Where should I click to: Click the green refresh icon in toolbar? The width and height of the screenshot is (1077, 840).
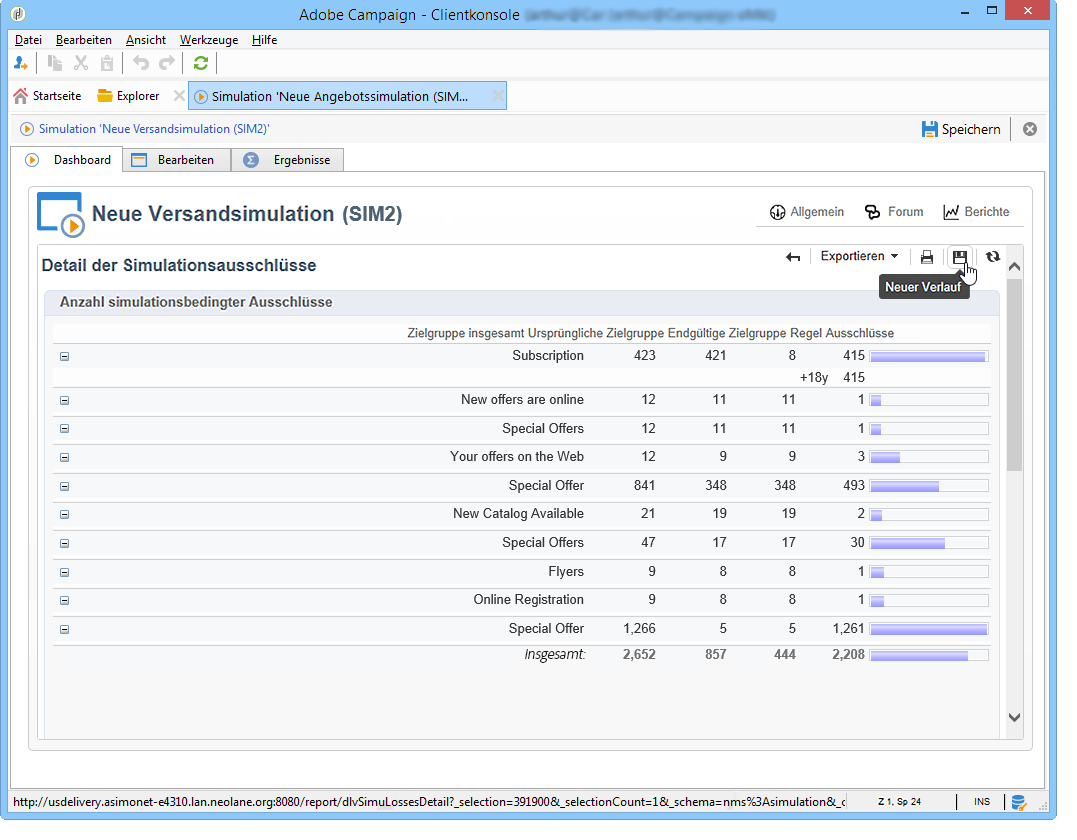pyautogui.click(x=201, y=64)
